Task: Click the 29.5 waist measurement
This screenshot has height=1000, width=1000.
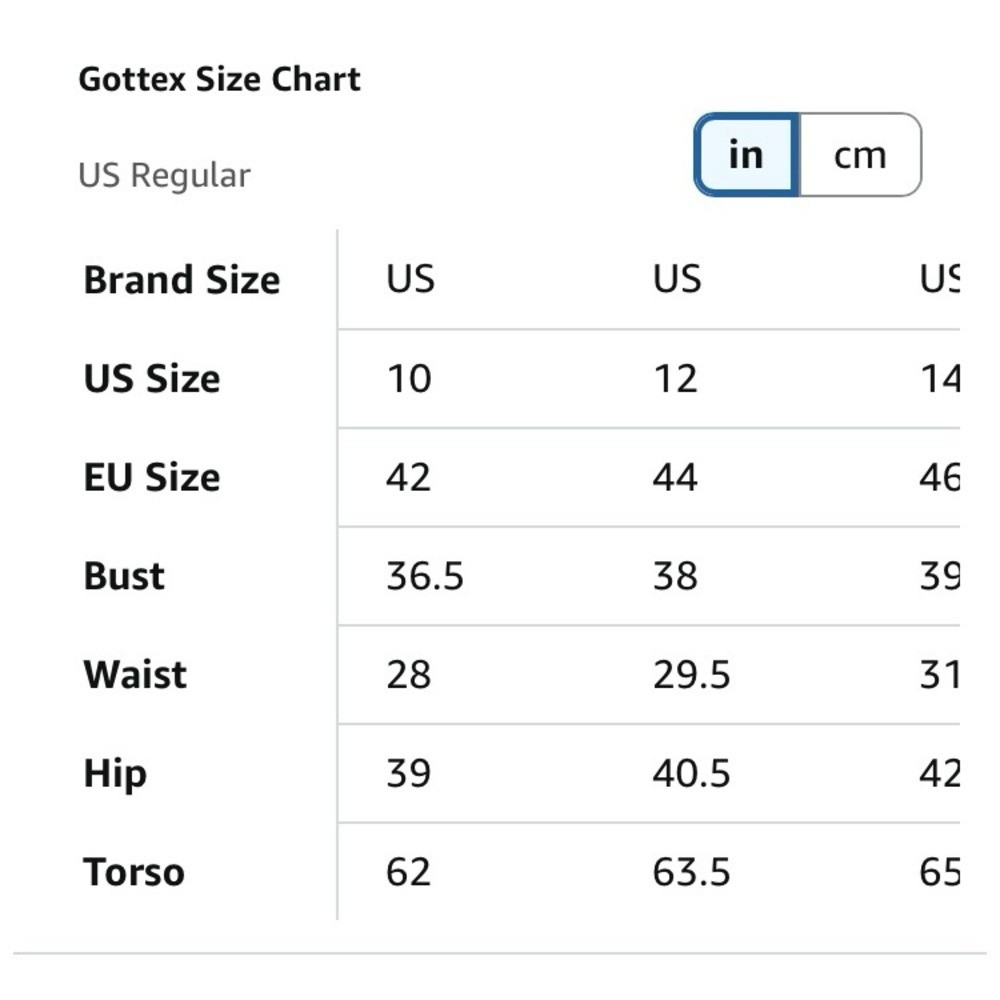Action: pyautogui.click(x=691, y=674)
